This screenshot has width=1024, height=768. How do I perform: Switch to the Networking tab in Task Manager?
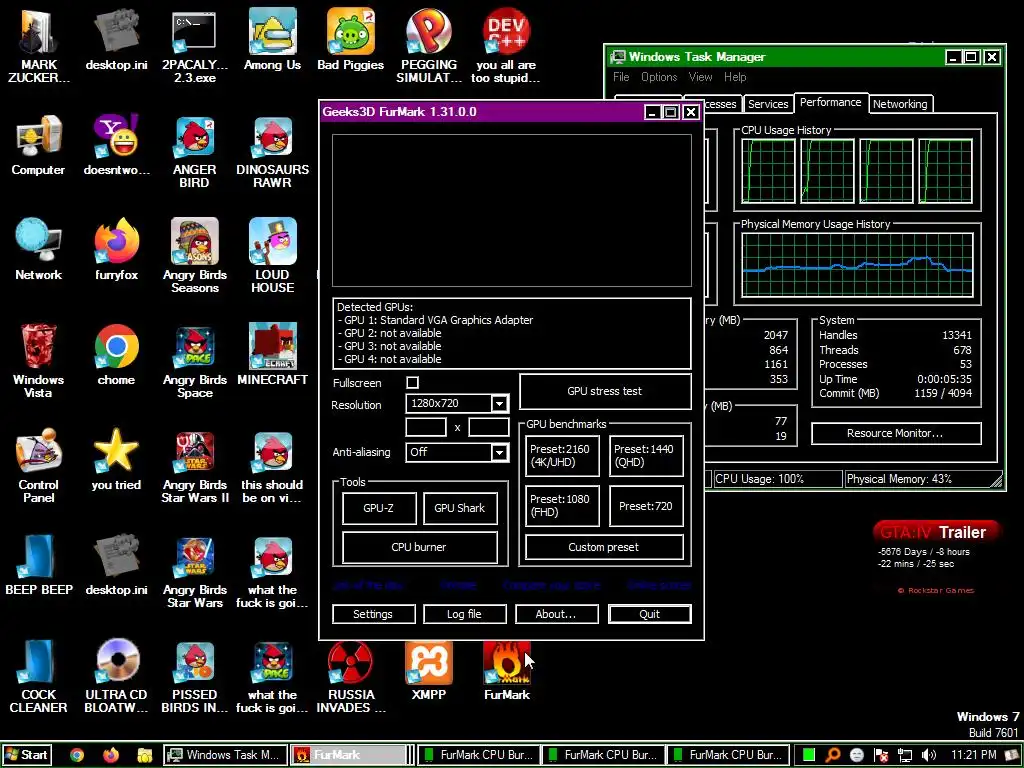pos(900,104)
